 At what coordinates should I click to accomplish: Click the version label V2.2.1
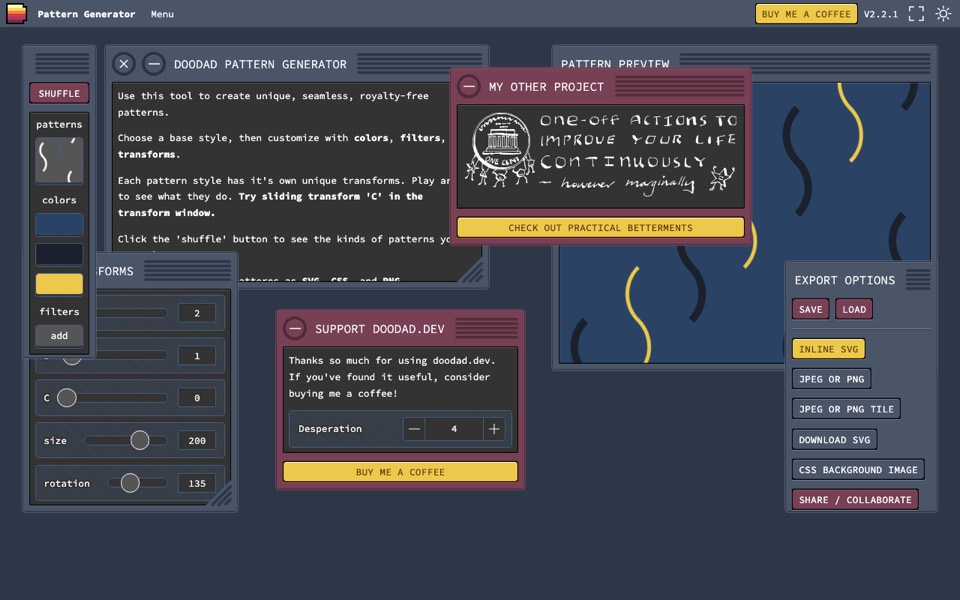click(x=880, y=14)
